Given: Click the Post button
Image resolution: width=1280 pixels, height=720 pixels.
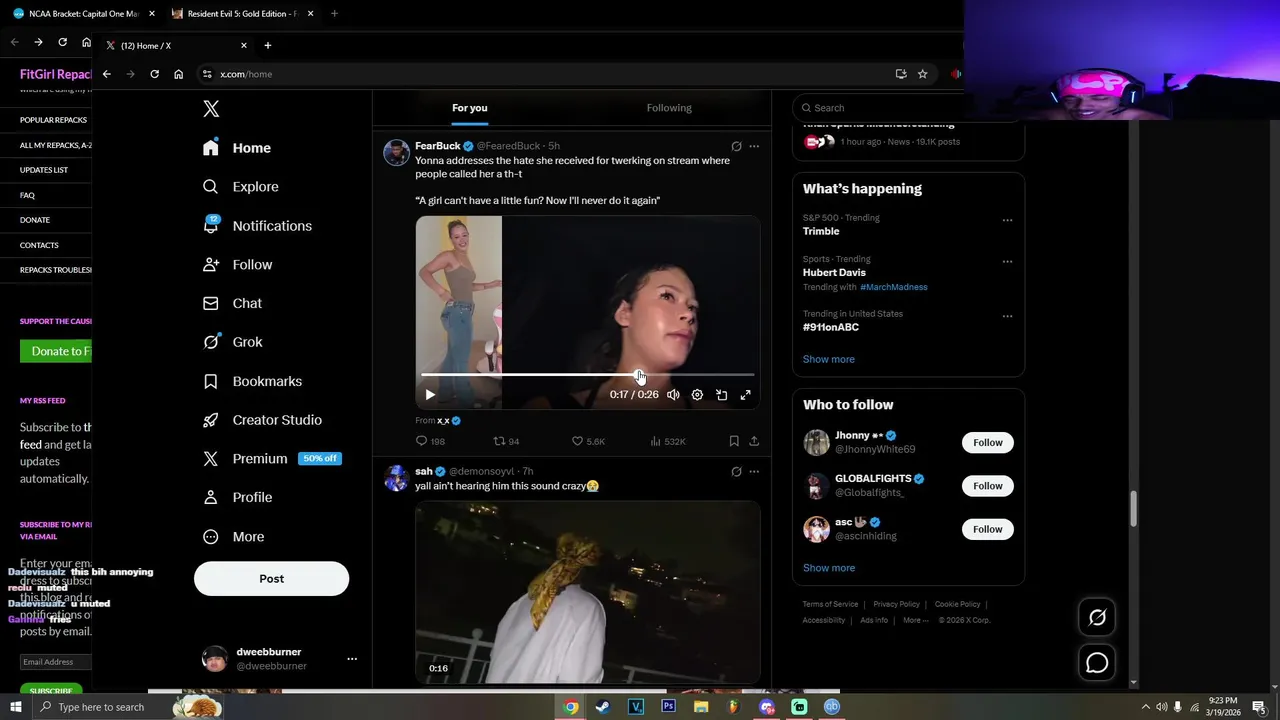Looking at the screenshot, I should pos(271,579).
